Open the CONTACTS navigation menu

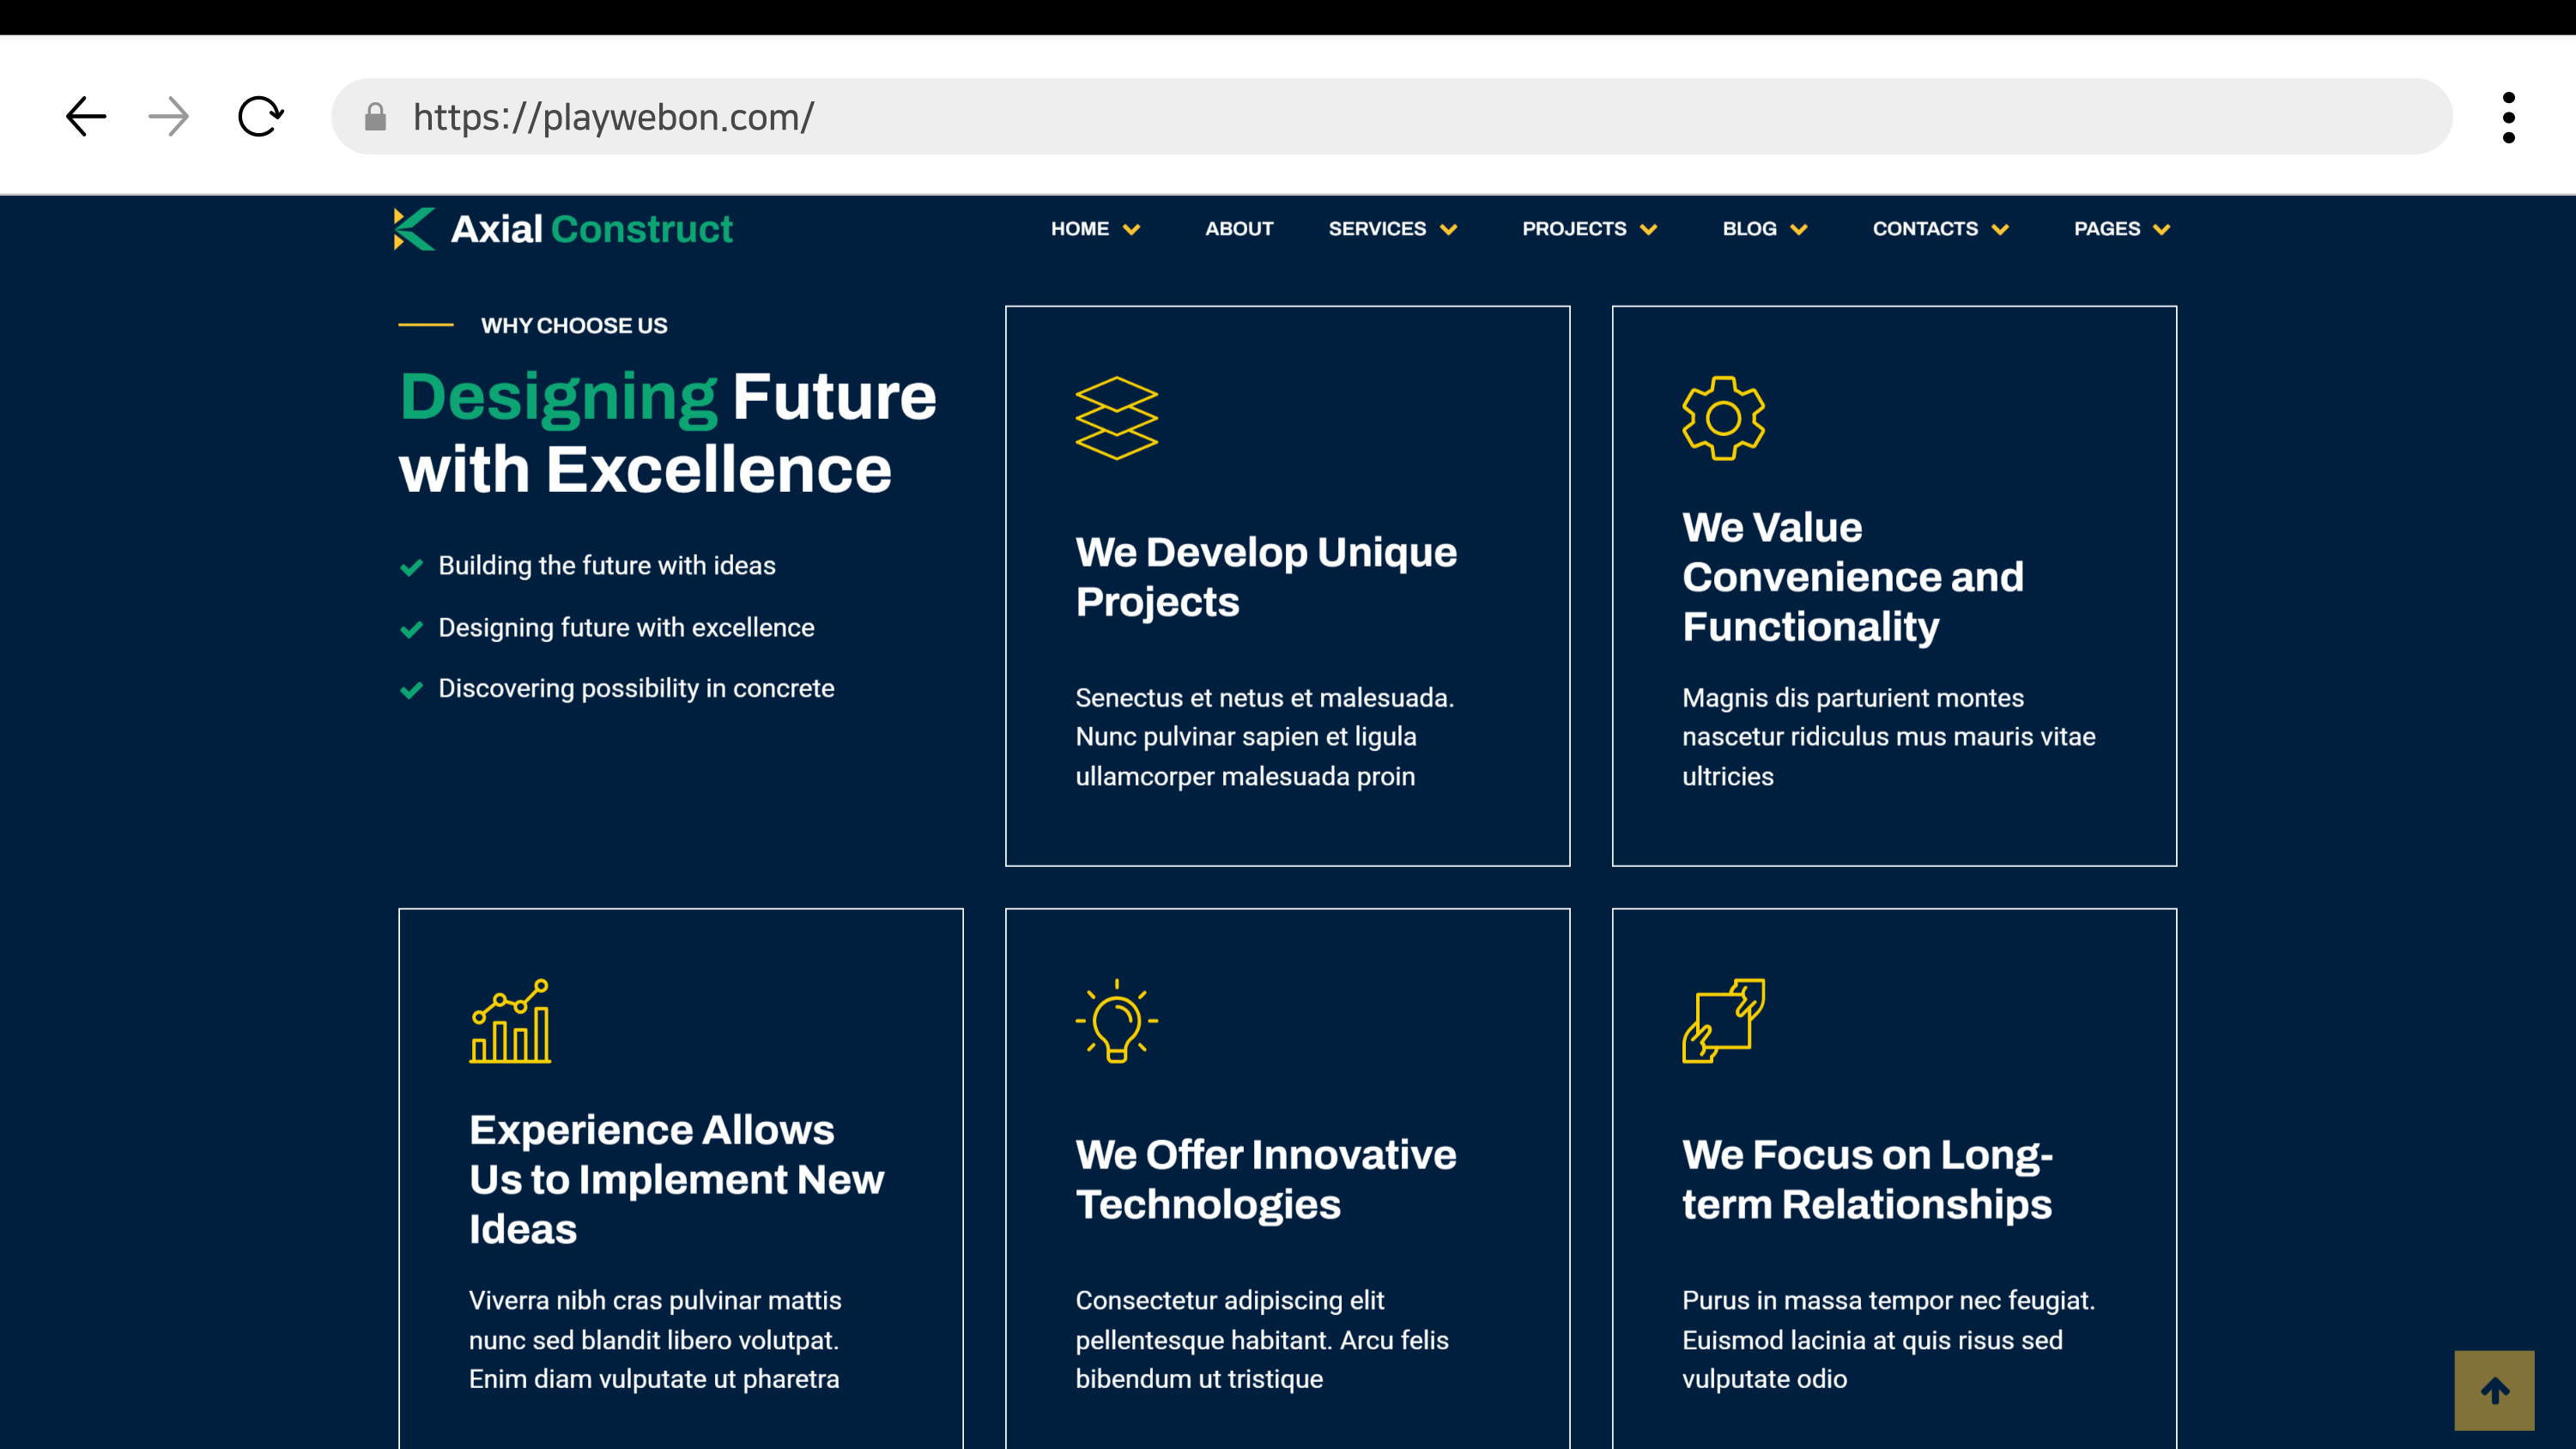[x=1940, y=229]
